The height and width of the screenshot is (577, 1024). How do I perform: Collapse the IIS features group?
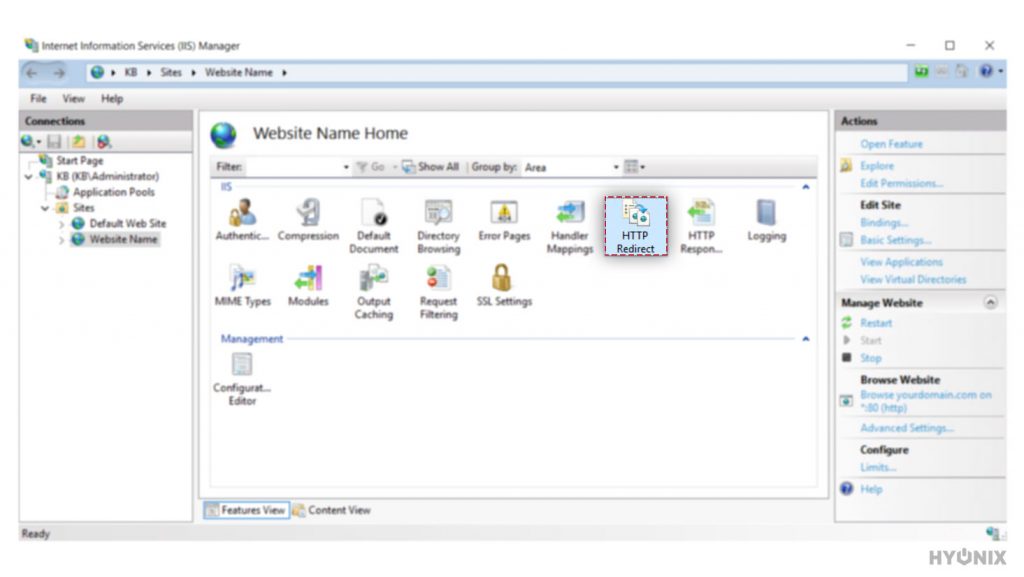pos(806,186)
